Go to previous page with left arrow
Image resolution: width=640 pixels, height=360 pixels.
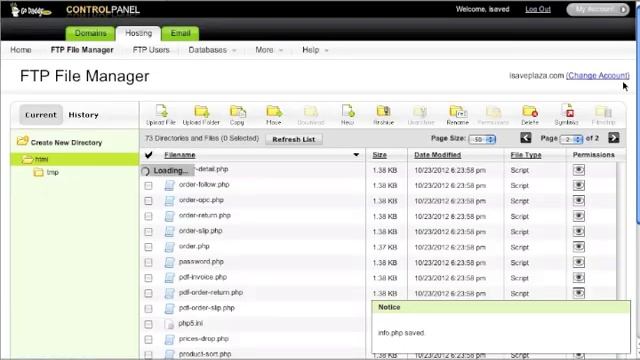tap(526, 138)
